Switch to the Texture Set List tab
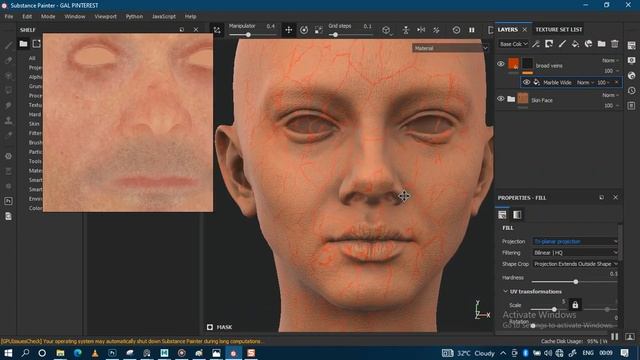 558,29
